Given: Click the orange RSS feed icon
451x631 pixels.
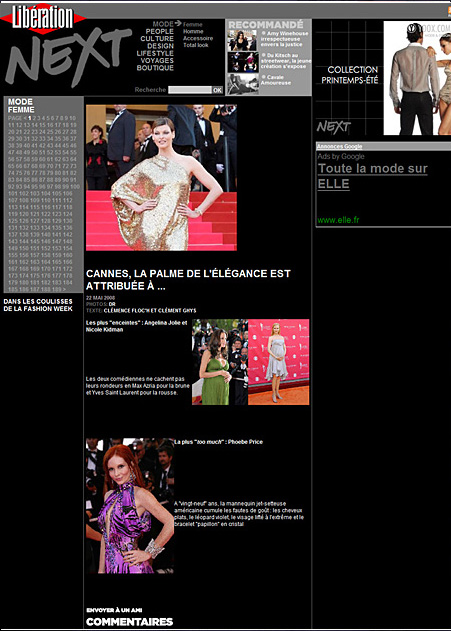Looking at the screenshot, I should click(x=449, y=12).
